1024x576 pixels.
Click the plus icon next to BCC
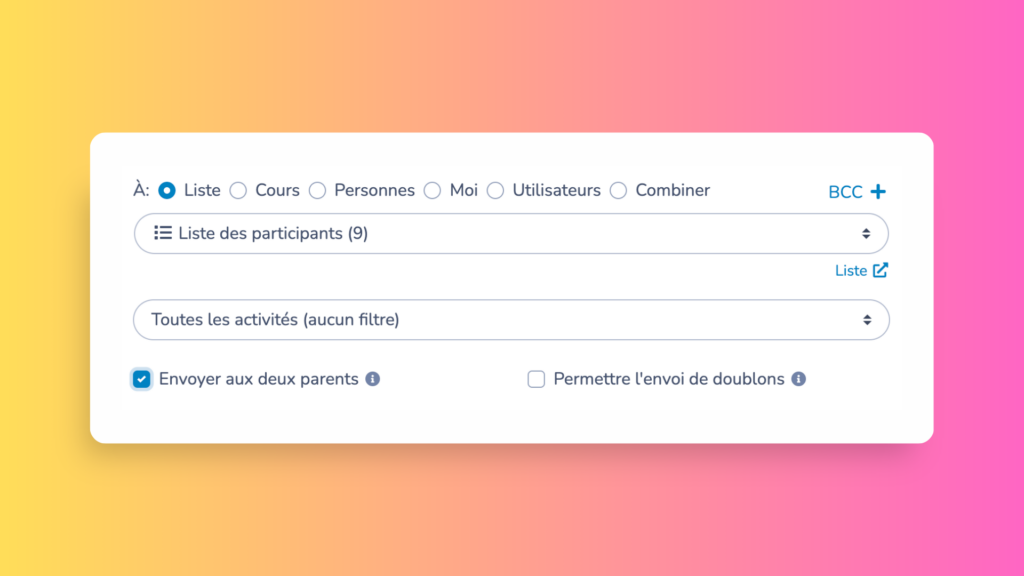[880, 191]
